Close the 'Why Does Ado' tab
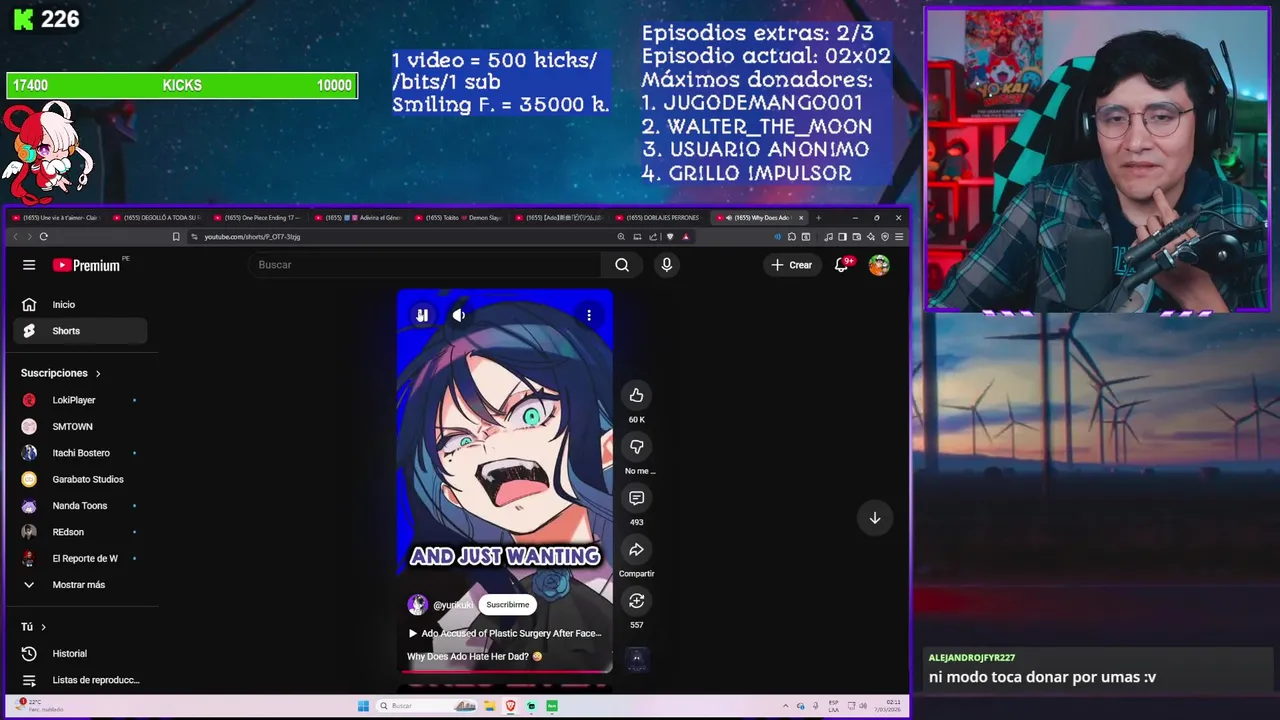Screen dimensions: 1280x720 pyautogui.click(x=800, y=218)
